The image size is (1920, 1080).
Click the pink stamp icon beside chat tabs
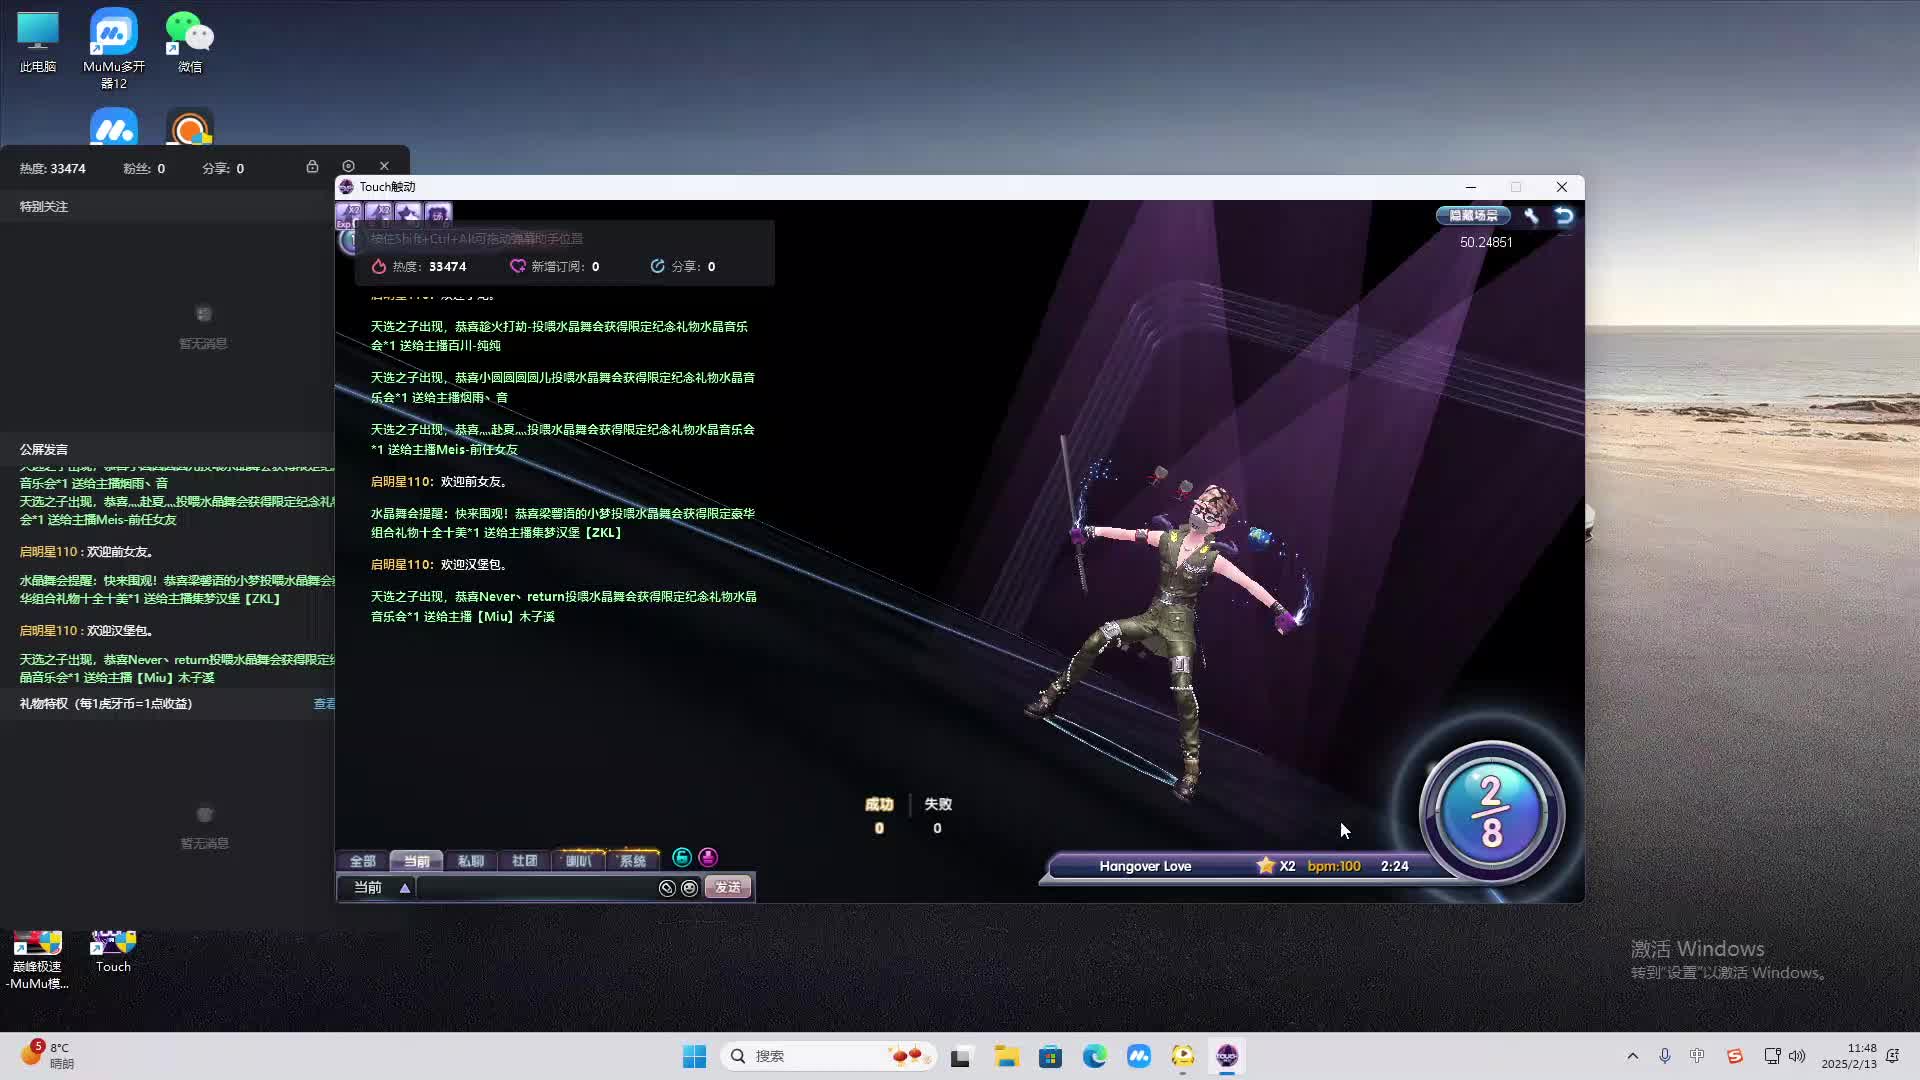[x=708, y=858]
